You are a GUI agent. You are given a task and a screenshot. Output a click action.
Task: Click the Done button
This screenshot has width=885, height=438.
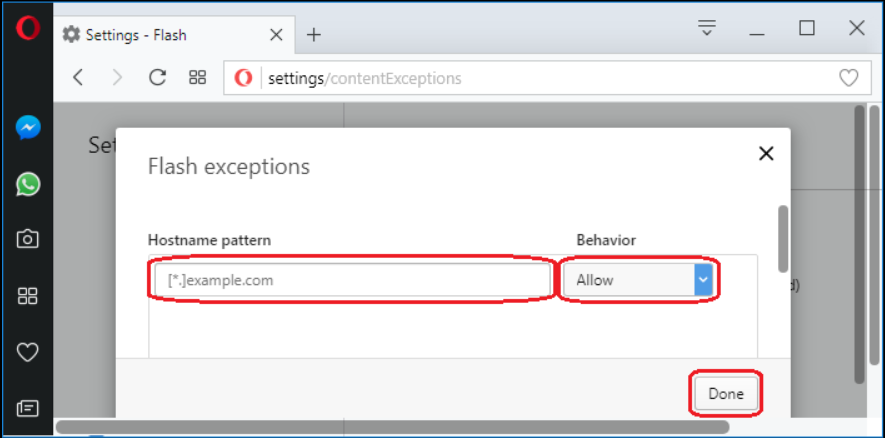(725, 393)
